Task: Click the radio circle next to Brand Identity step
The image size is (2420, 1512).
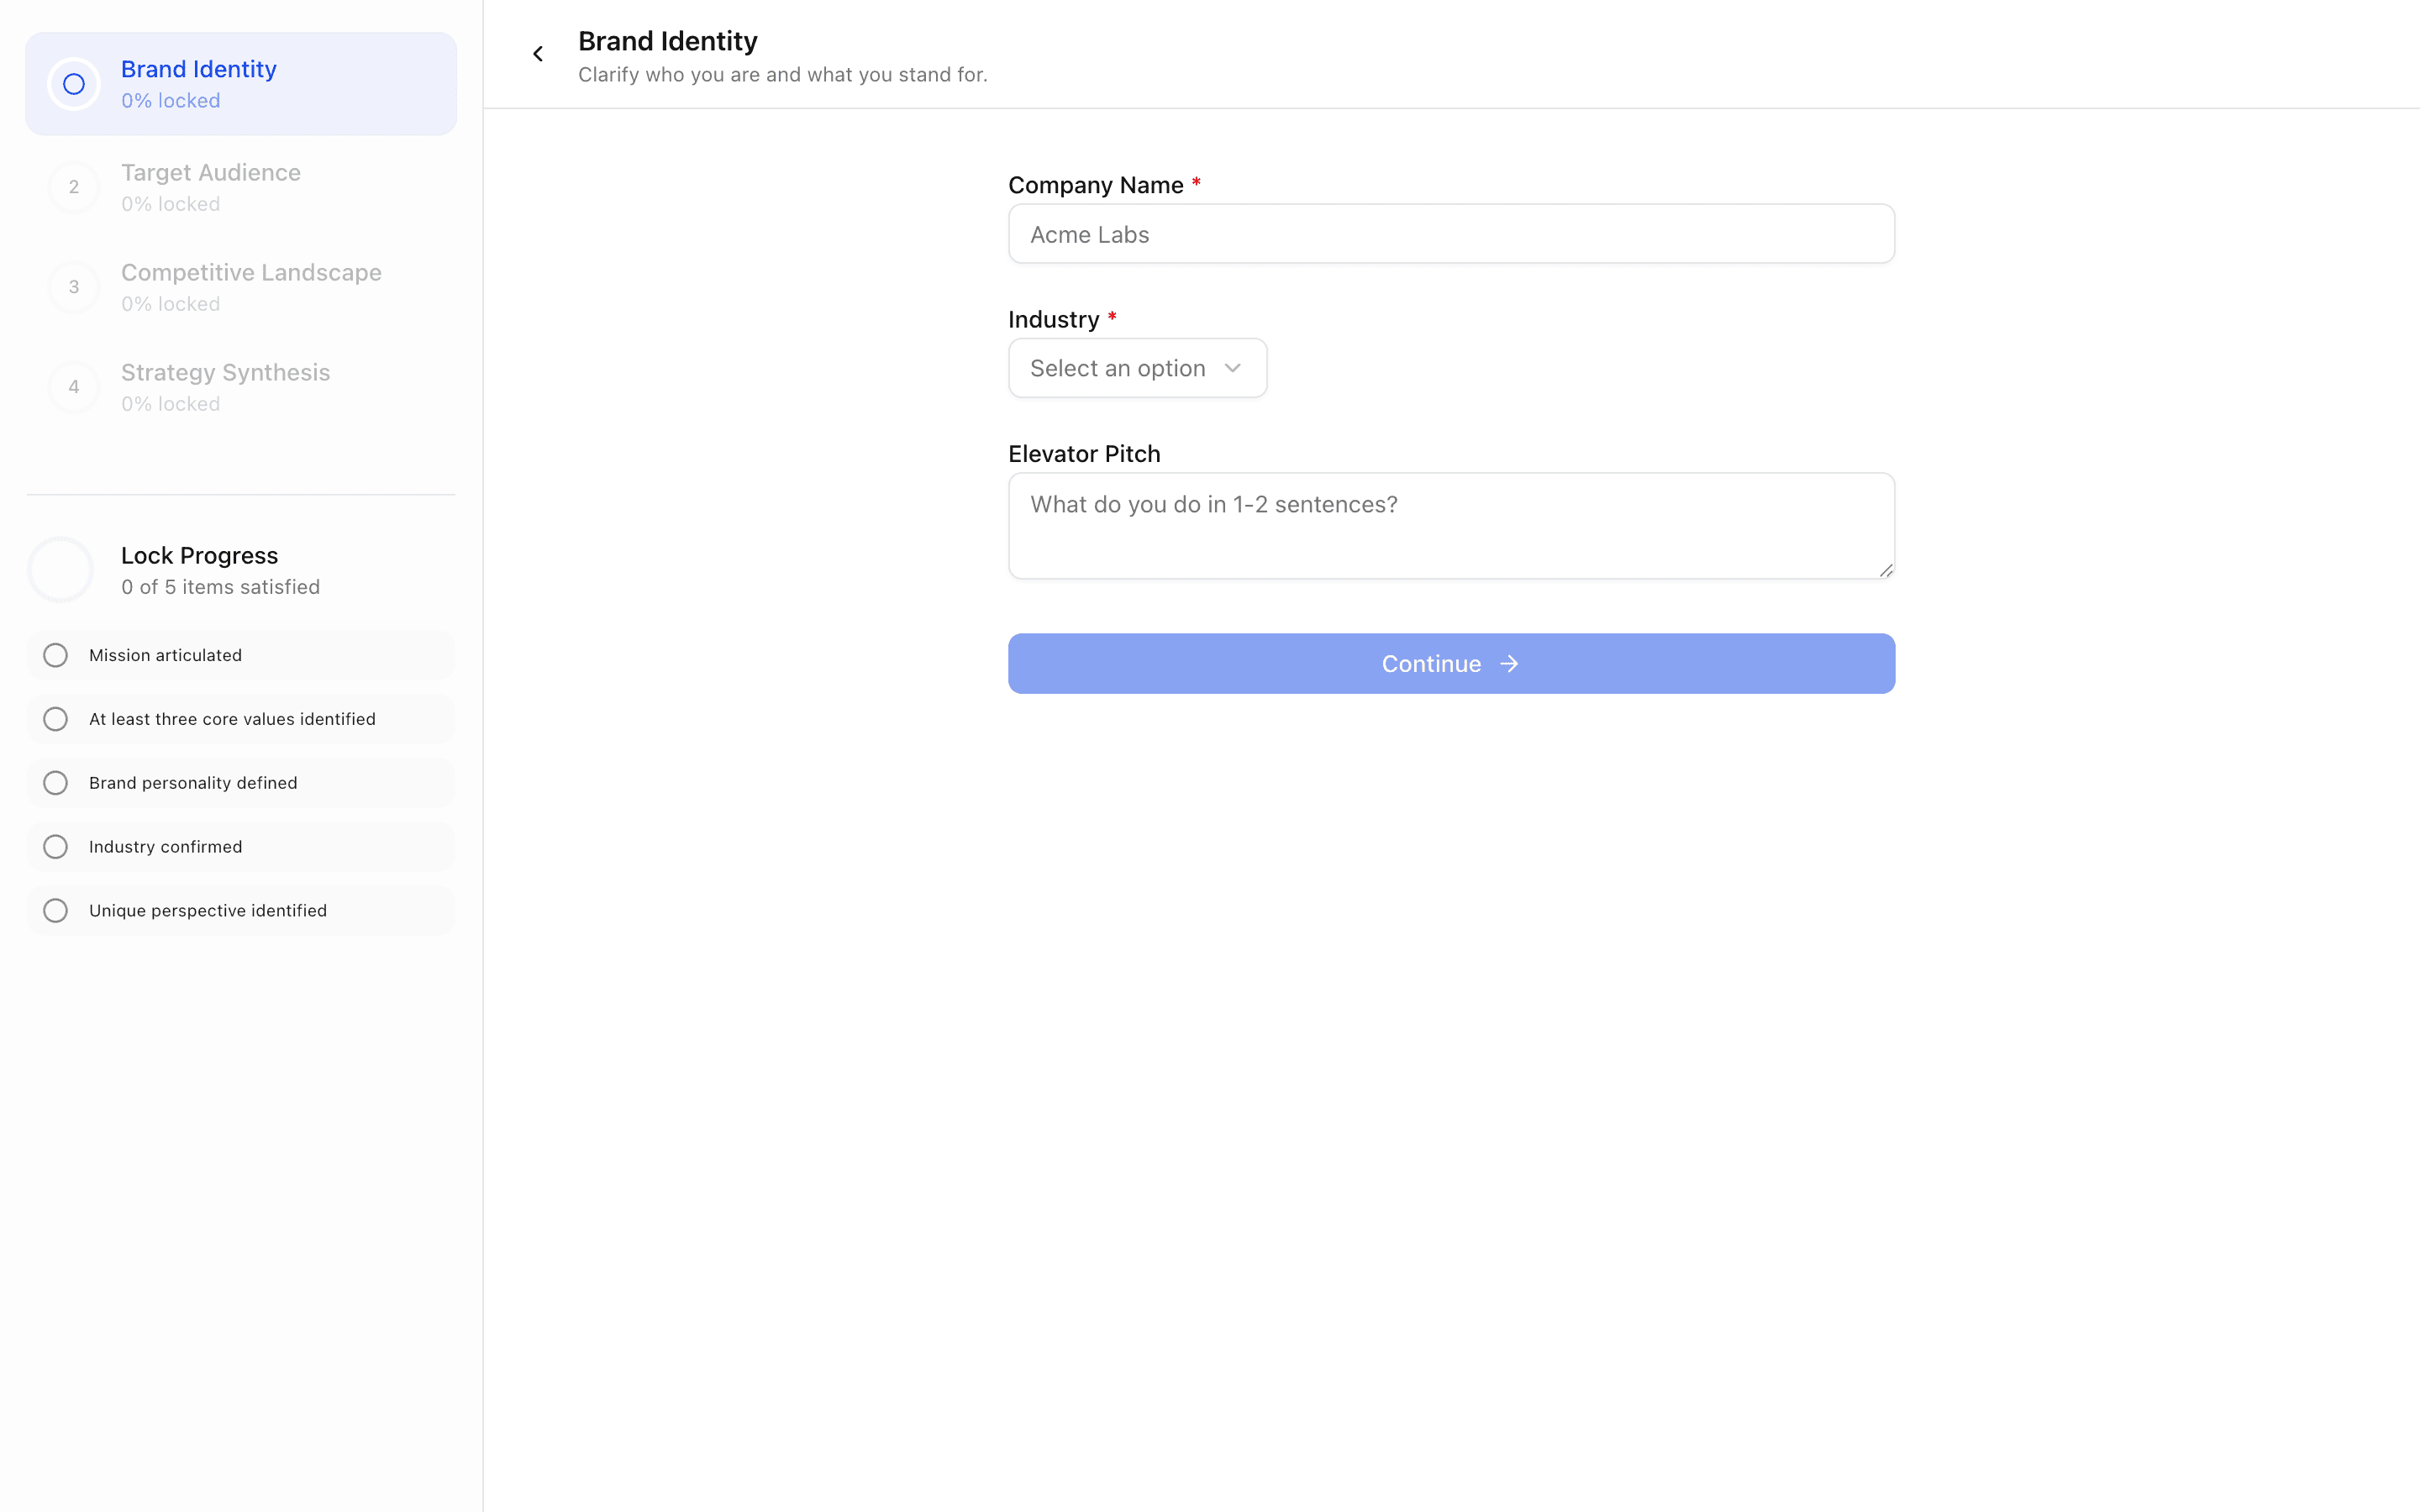Action: point(73,83)
